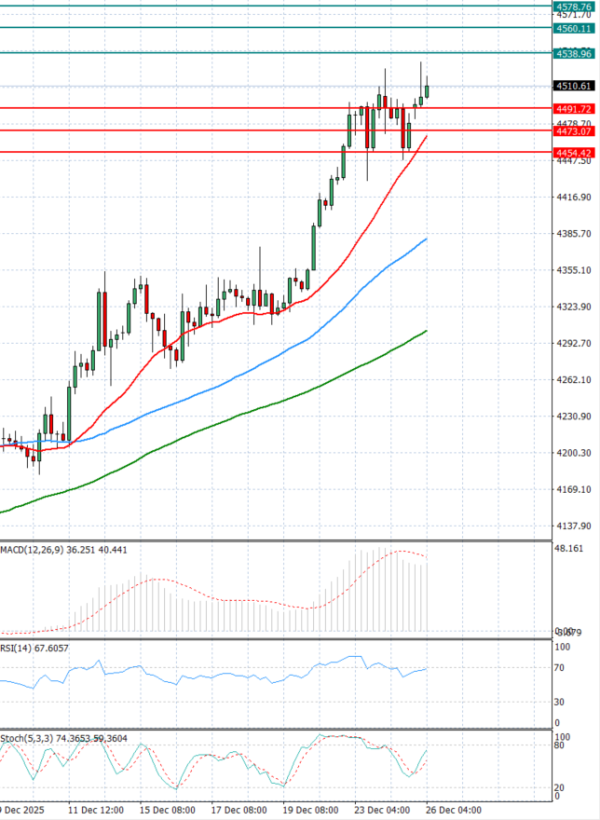Select the RSI(14) indicator label
This screenshot has height=820, width=600.
tap(18, 647)
